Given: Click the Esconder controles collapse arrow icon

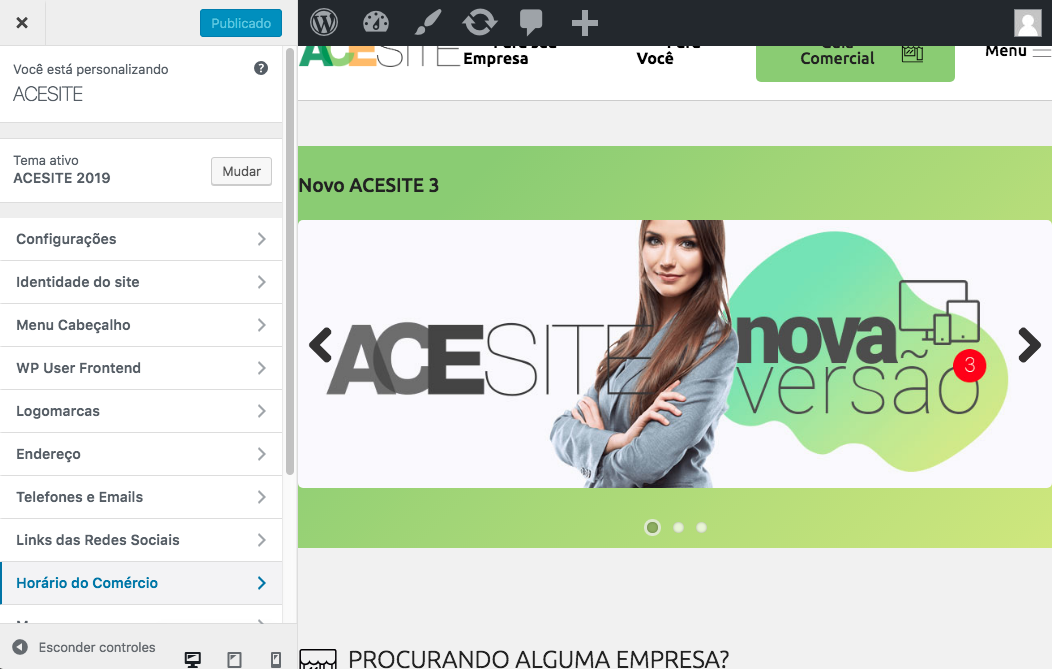Looking at the screenshot, I should tap(20, 647).
